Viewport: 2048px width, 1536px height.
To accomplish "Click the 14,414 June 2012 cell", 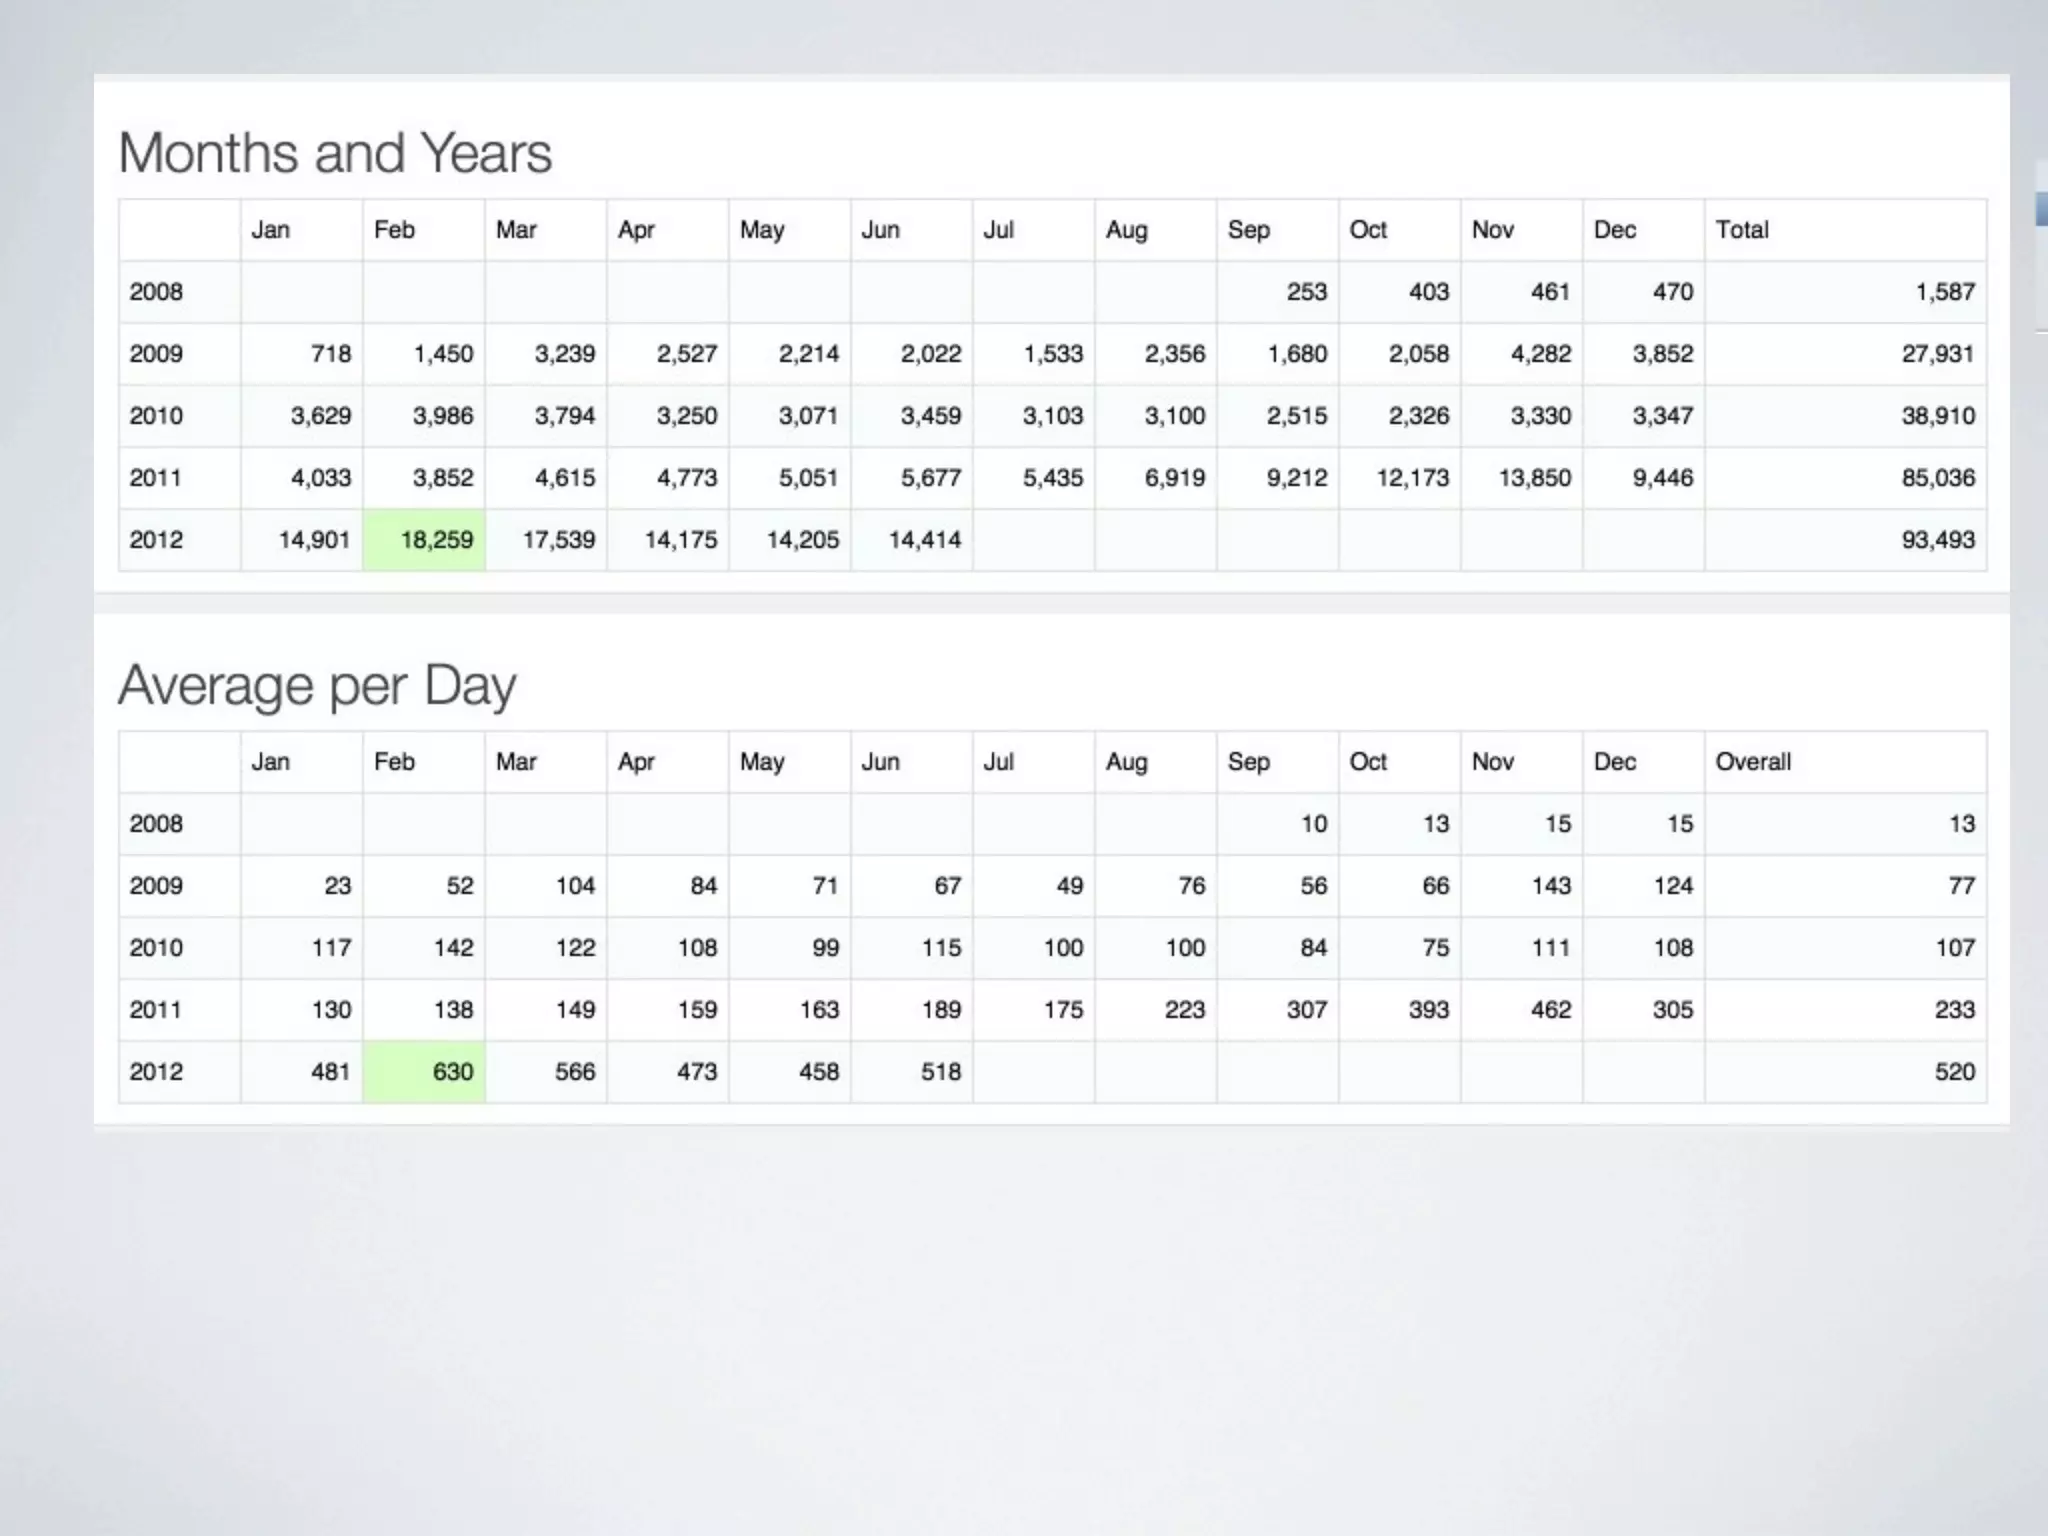I will click(924, 540).
